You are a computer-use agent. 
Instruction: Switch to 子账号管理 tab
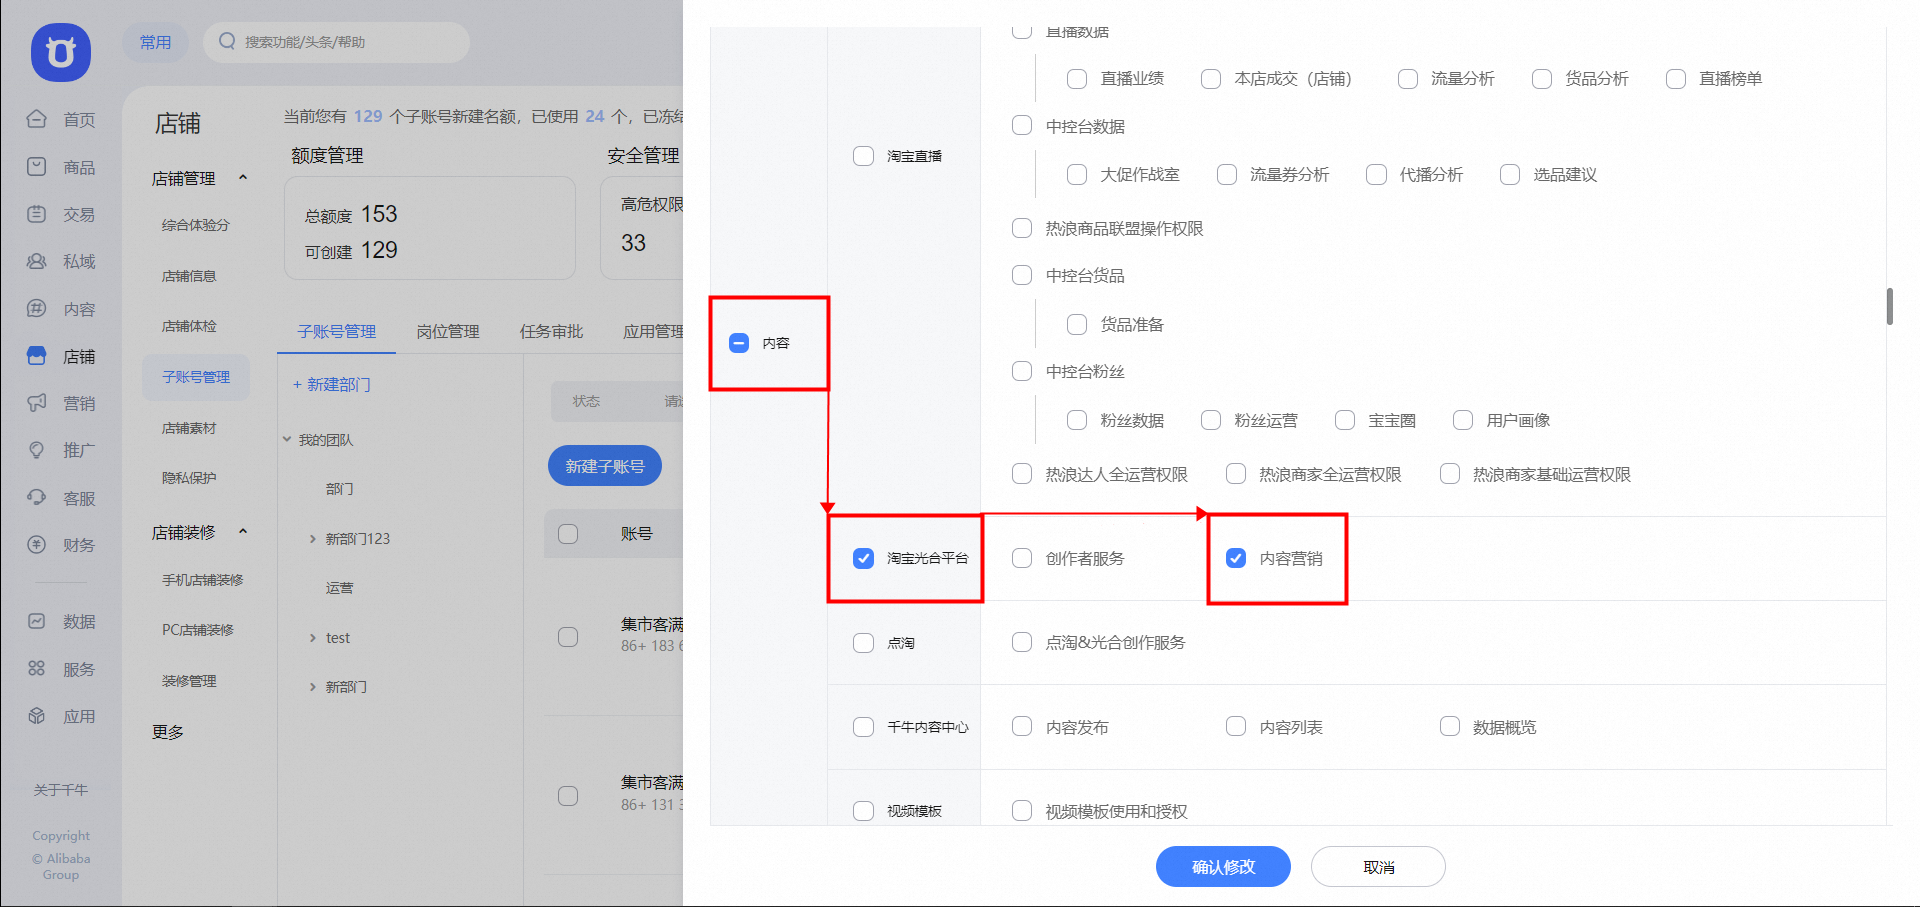point(337,331)
